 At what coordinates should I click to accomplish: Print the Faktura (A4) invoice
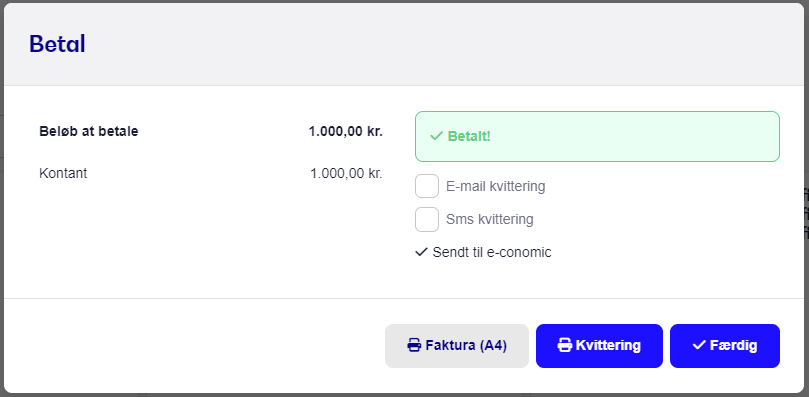(x=457, y=346)
